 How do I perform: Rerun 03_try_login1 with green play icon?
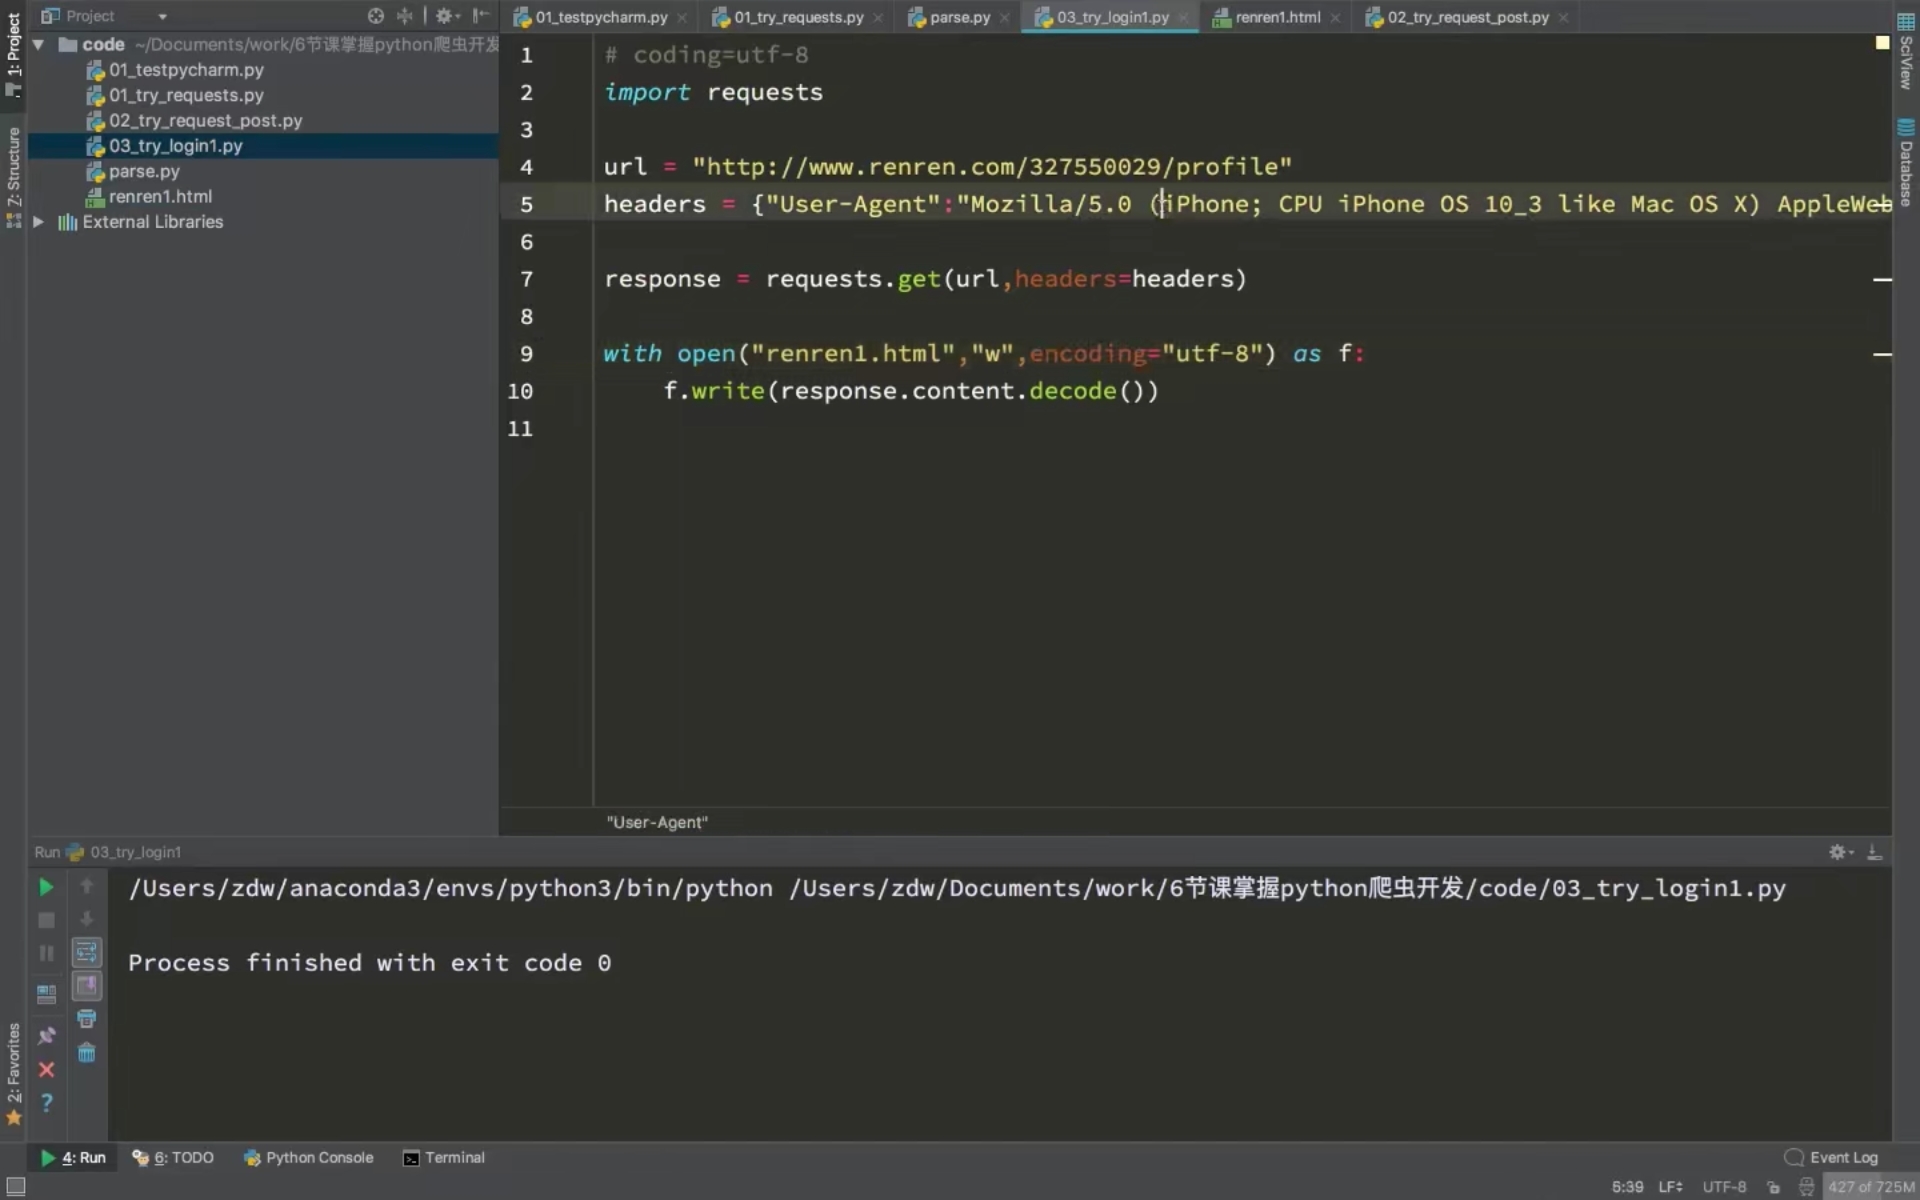pyautogui.click(x=46, y=887)
